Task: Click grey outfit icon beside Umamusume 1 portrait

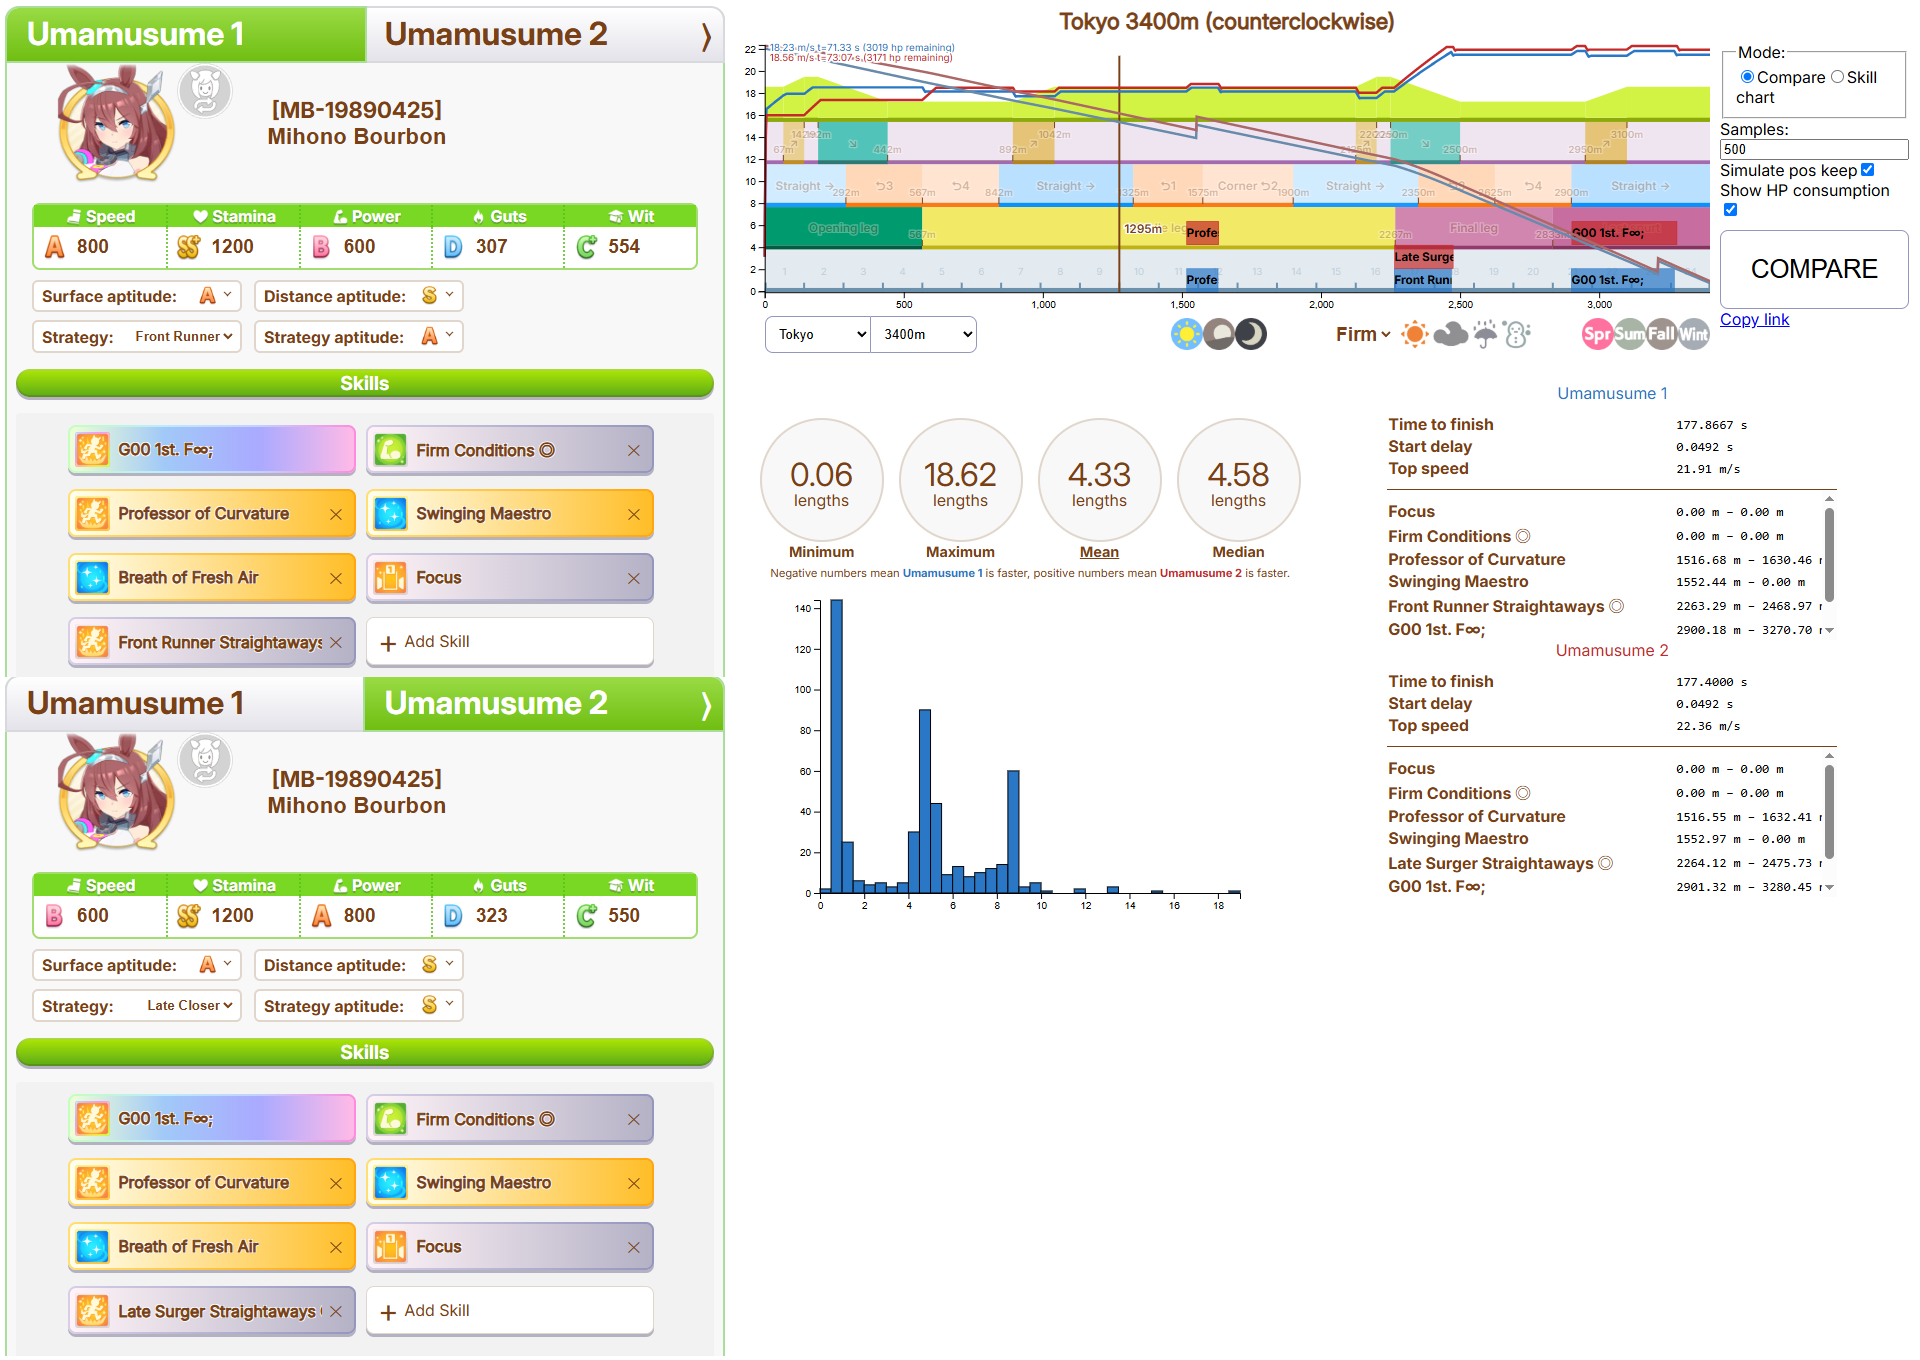Action: tap(205, 92)
